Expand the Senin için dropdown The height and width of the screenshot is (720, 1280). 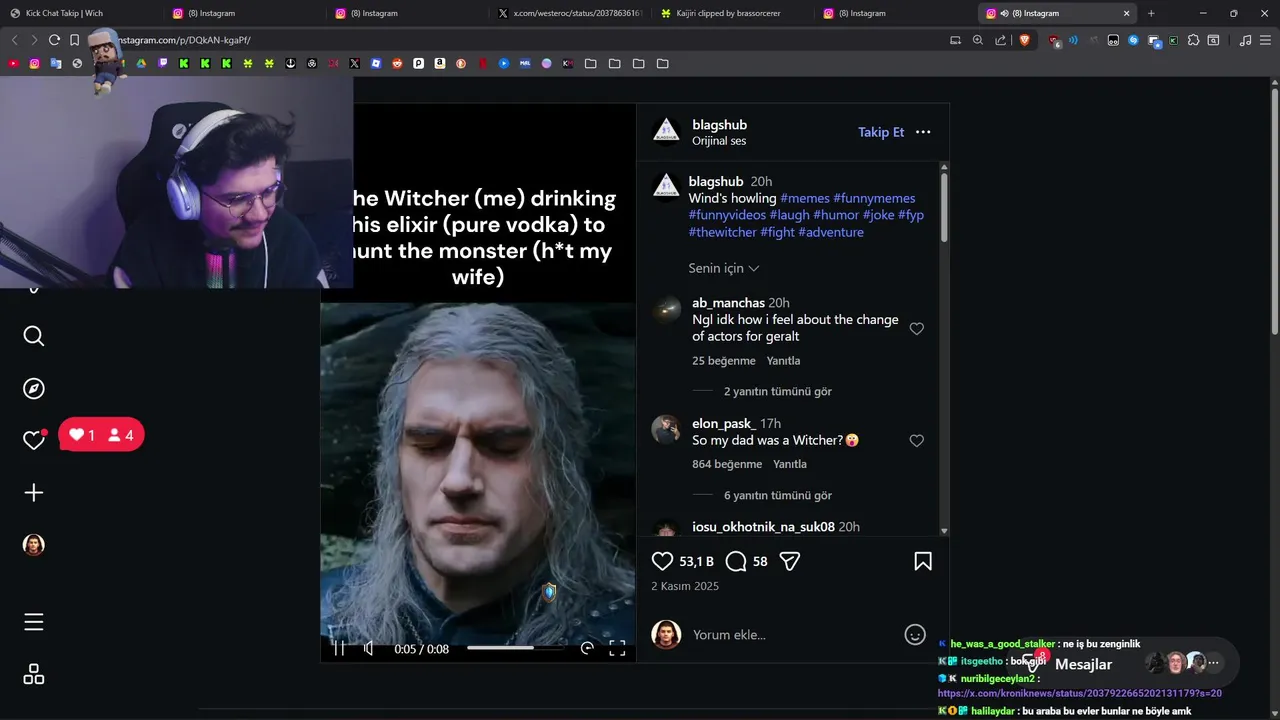[x=724, y=269]
